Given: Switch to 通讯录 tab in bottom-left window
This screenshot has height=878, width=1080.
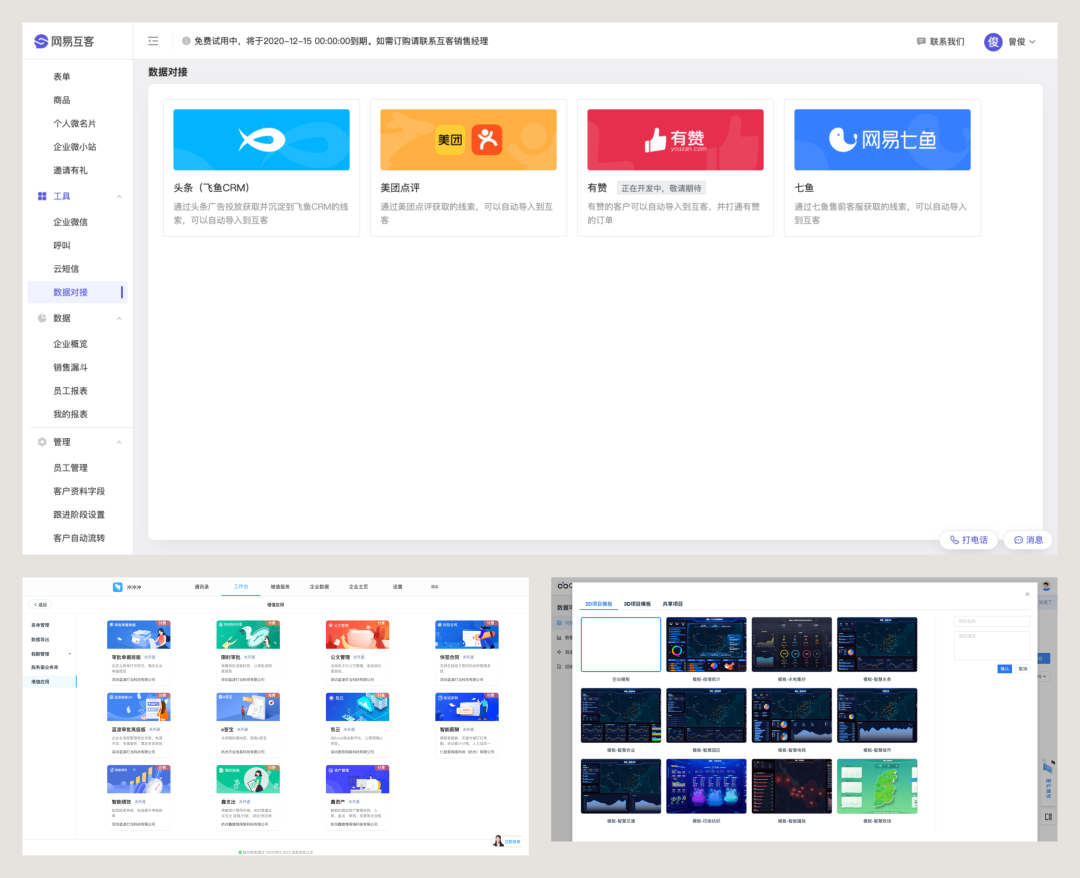Looking at the screenshot, I should point(202,587).
